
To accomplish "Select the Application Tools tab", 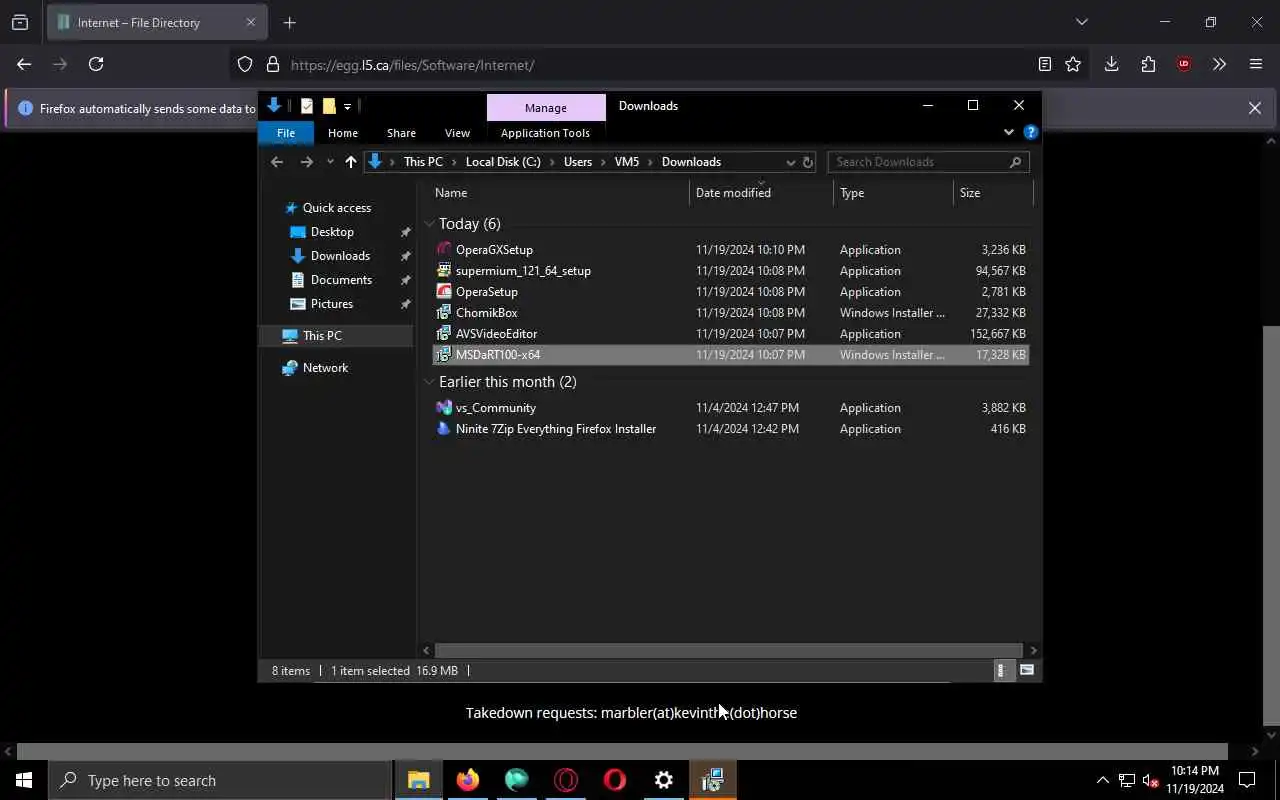I will (x=545, y=133).
